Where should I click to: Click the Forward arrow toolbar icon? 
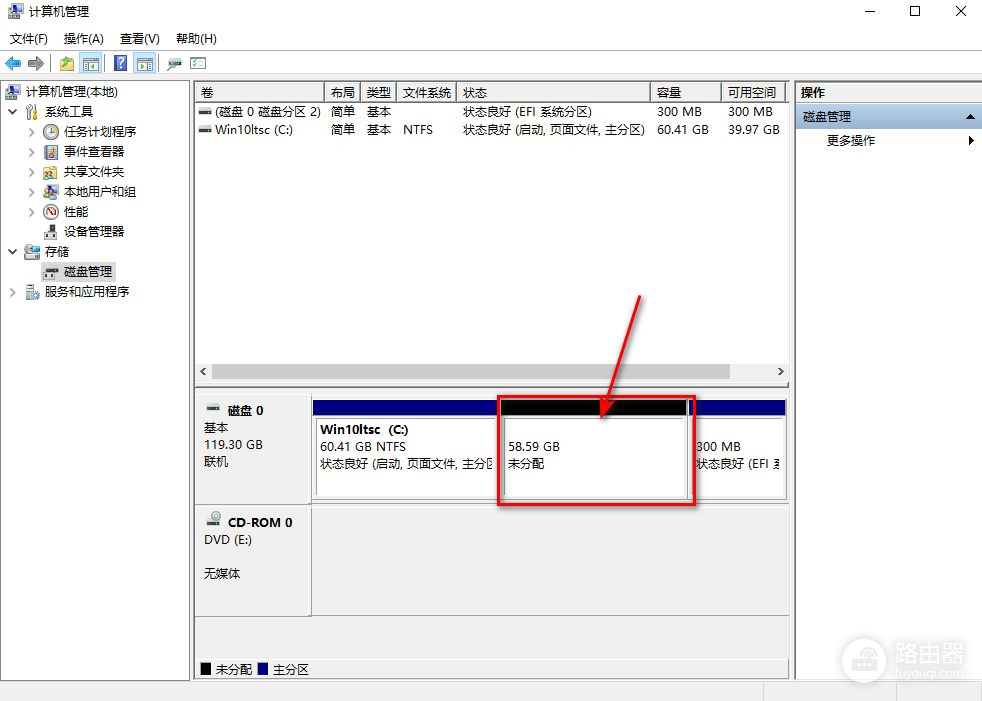tap(36, 63)
